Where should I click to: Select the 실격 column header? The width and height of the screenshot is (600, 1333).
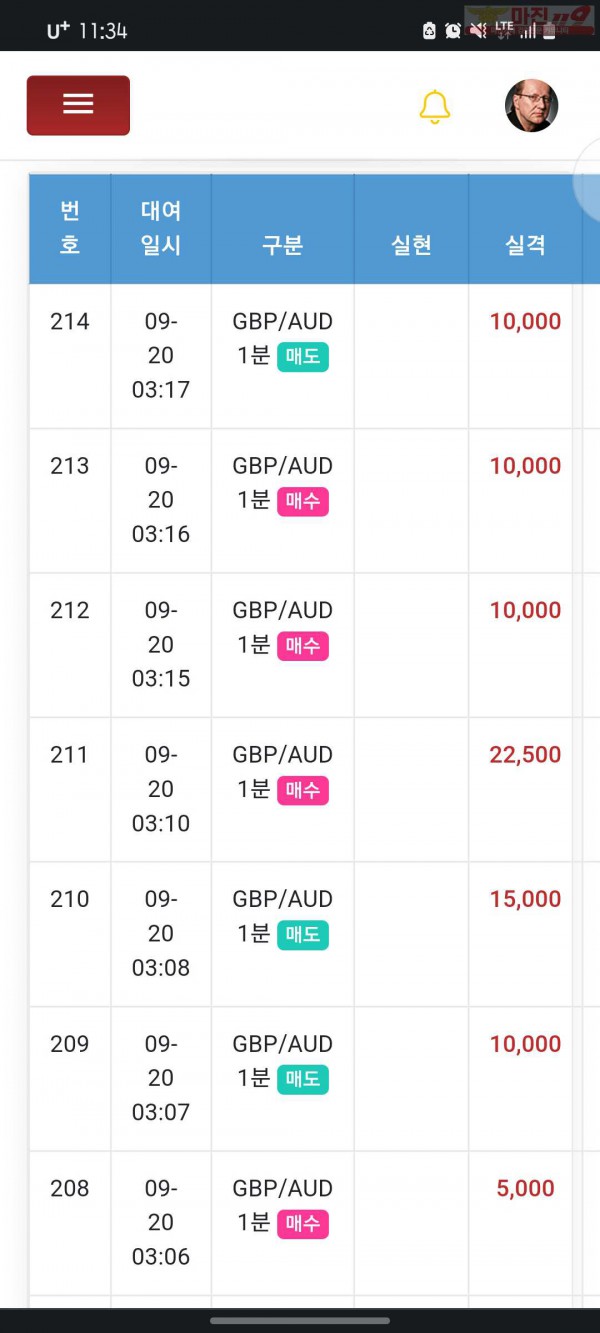[x=525, y=245]
